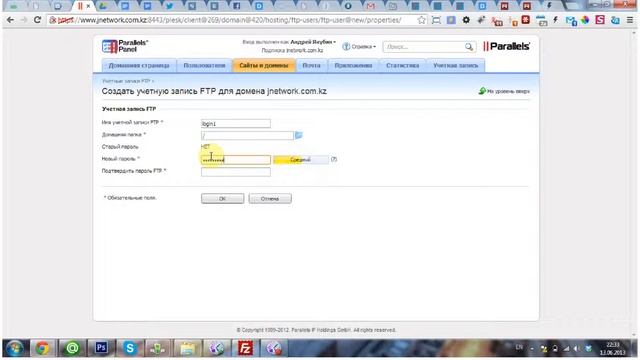
Task: Click the volume icon in system tray
Action: pyautogui.click(x=577, y=349)
